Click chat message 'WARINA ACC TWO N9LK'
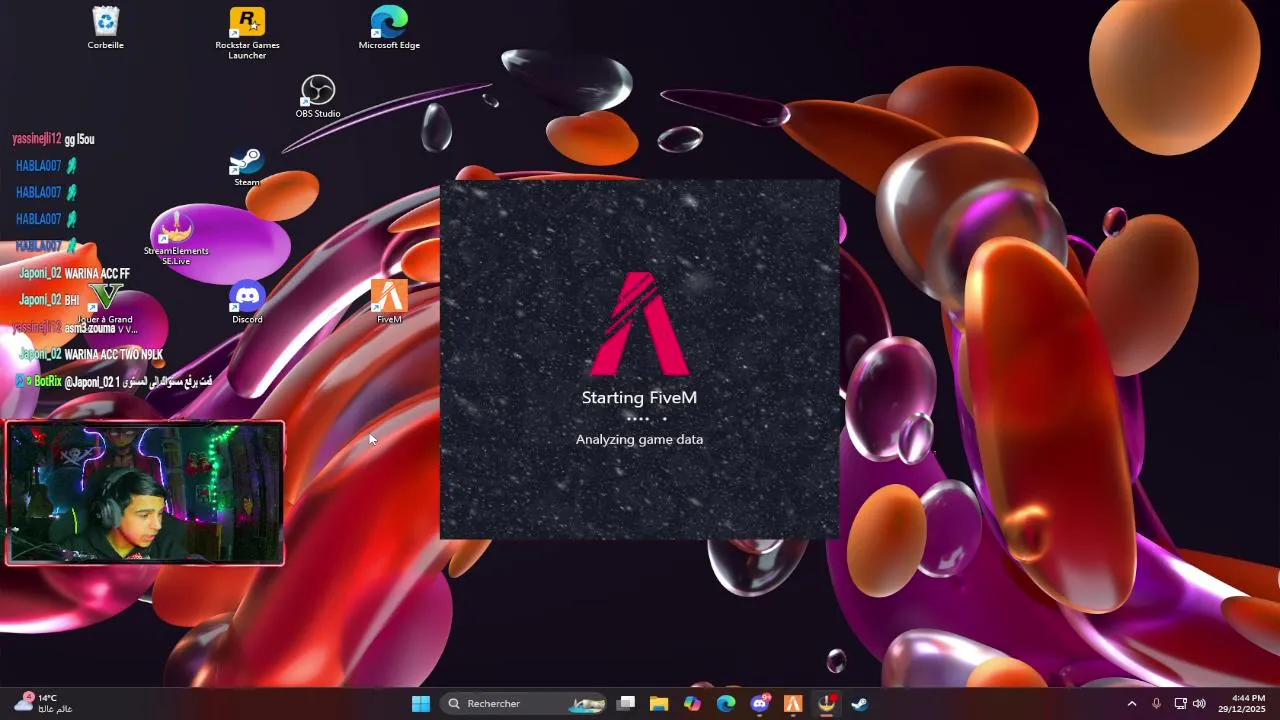The height and width of the screenshot is (720, 1280). (113, 354)
